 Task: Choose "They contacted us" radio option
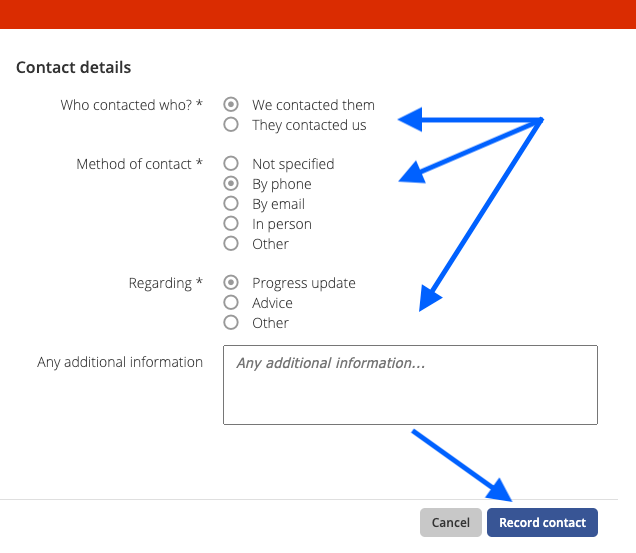pos(231,125)
